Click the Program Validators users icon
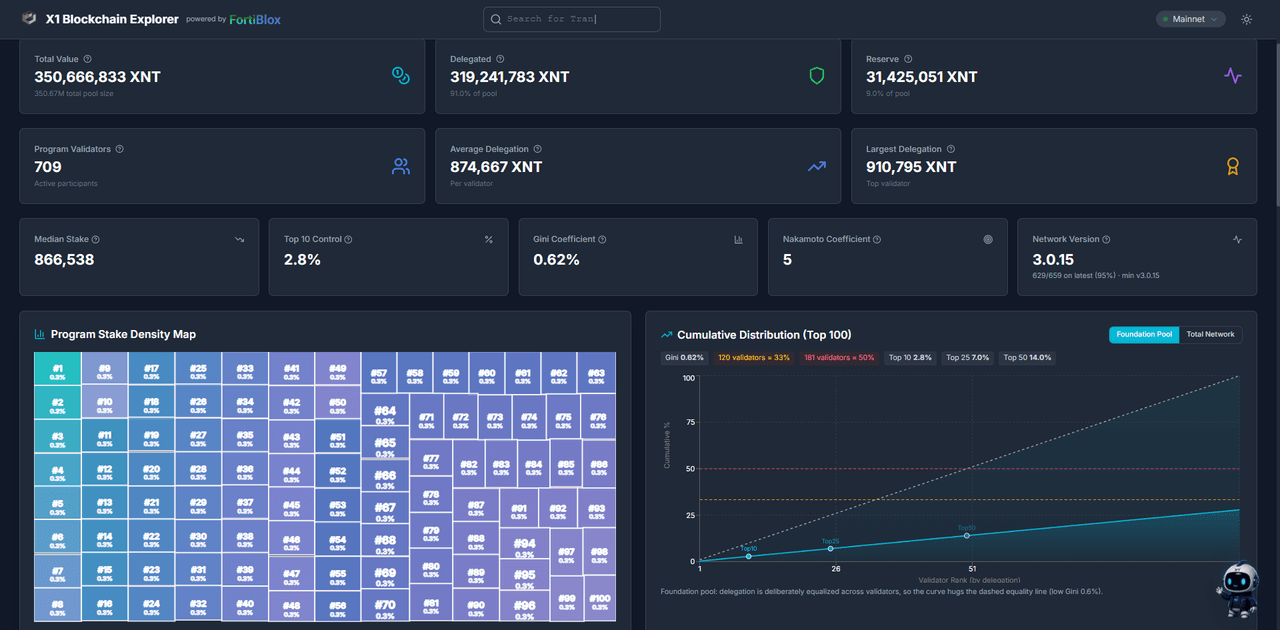Screen dimensions: 1280x630 click(x=401, y=166)
